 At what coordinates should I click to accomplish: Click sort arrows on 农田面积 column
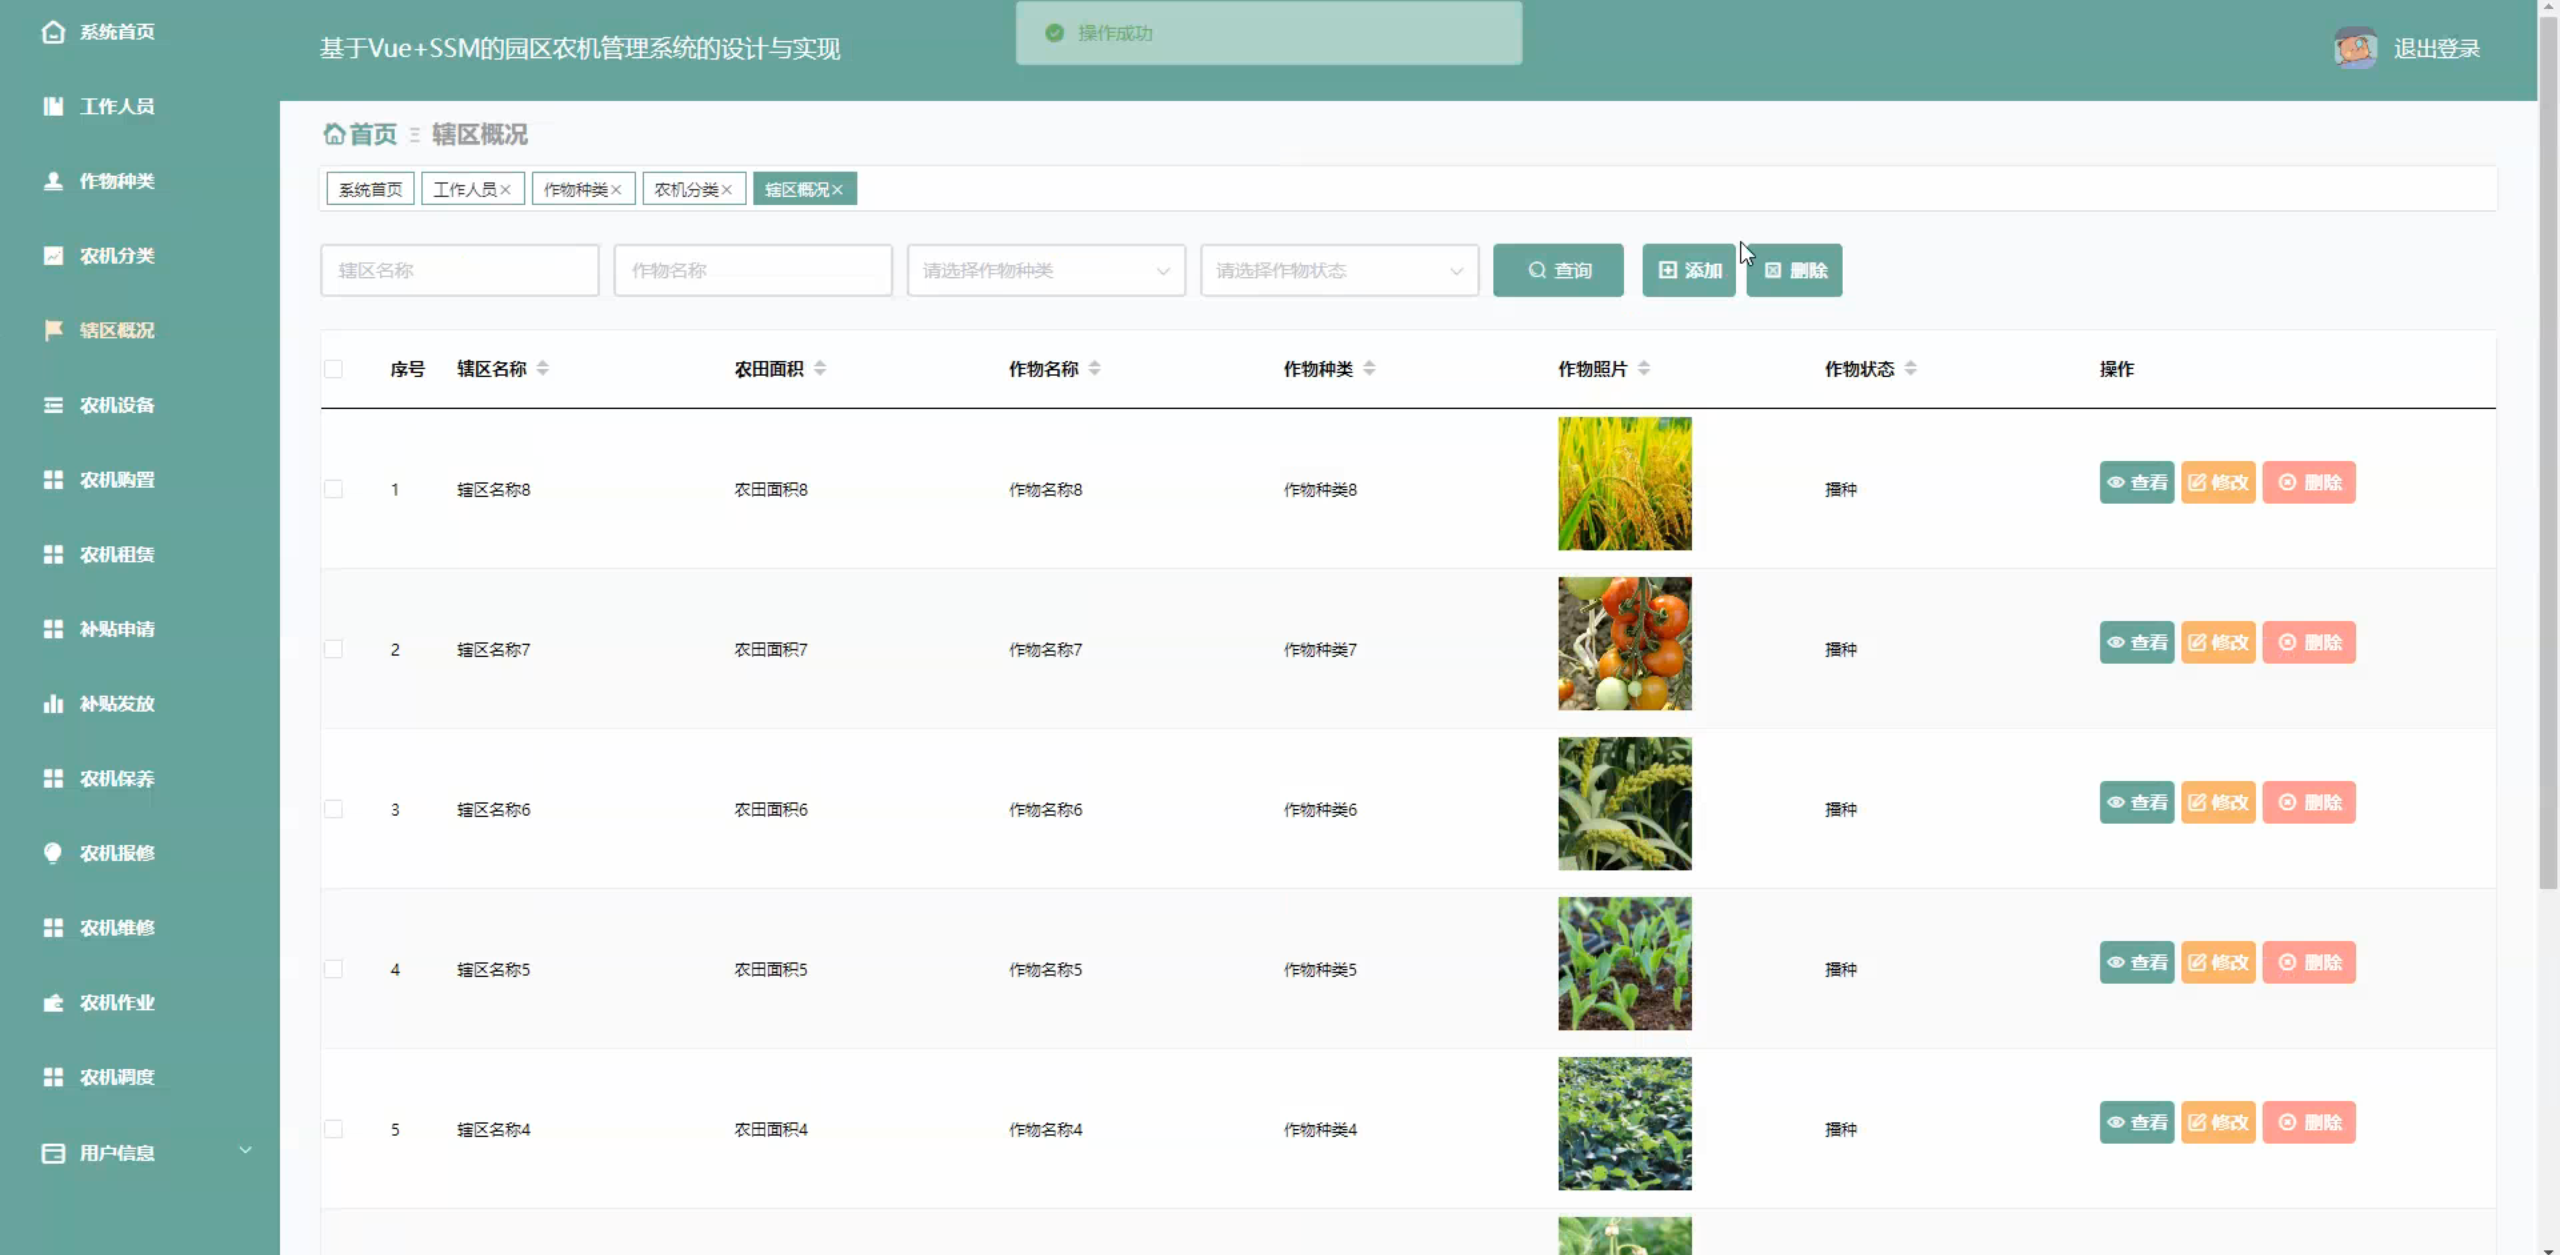820,369
